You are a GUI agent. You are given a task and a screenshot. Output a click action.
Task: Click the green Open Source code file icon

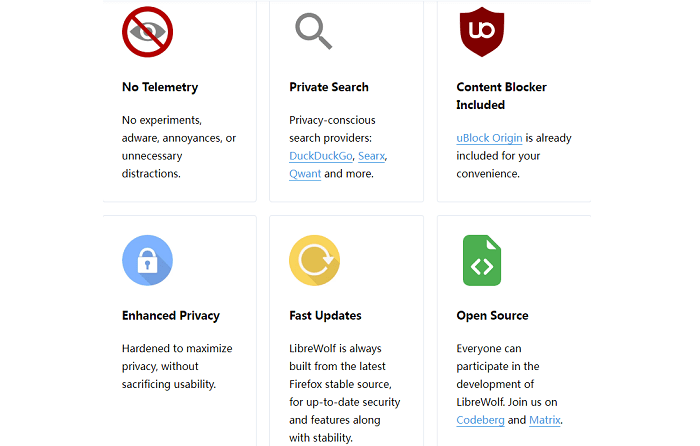pyautogui.click(x=481, y=261)
